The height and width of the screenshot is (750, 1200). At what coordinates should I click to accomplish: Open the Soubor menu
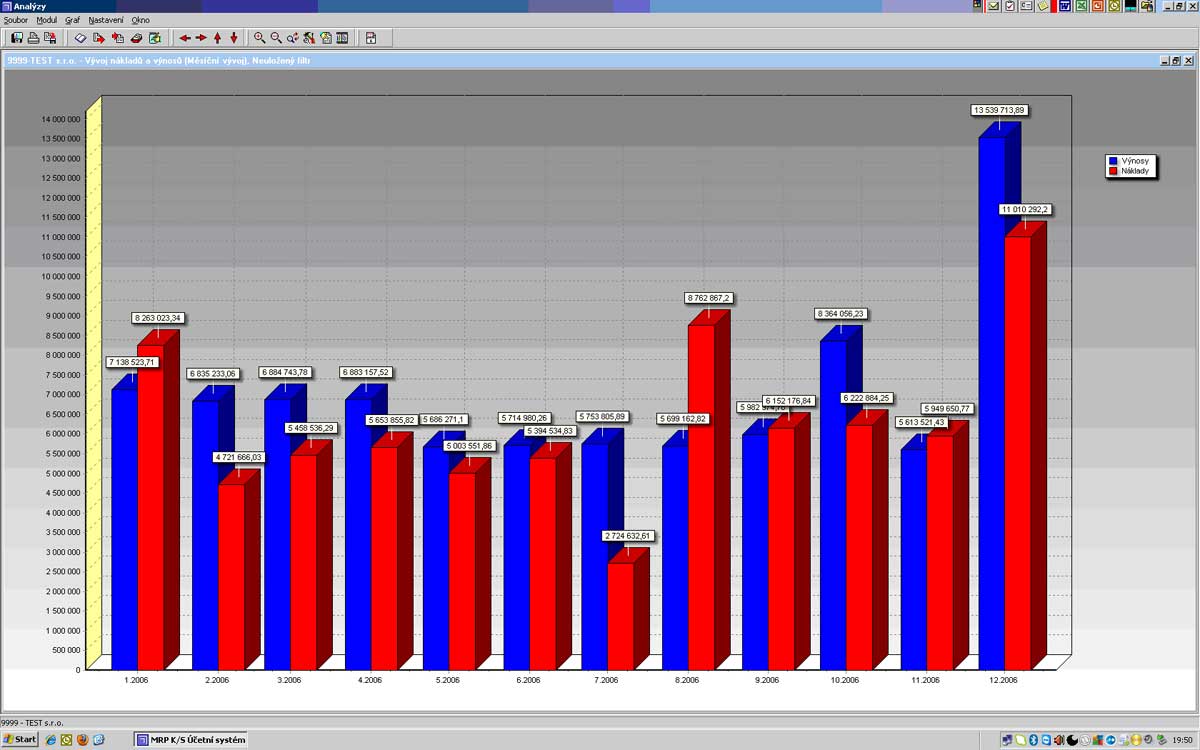[16, 20]
